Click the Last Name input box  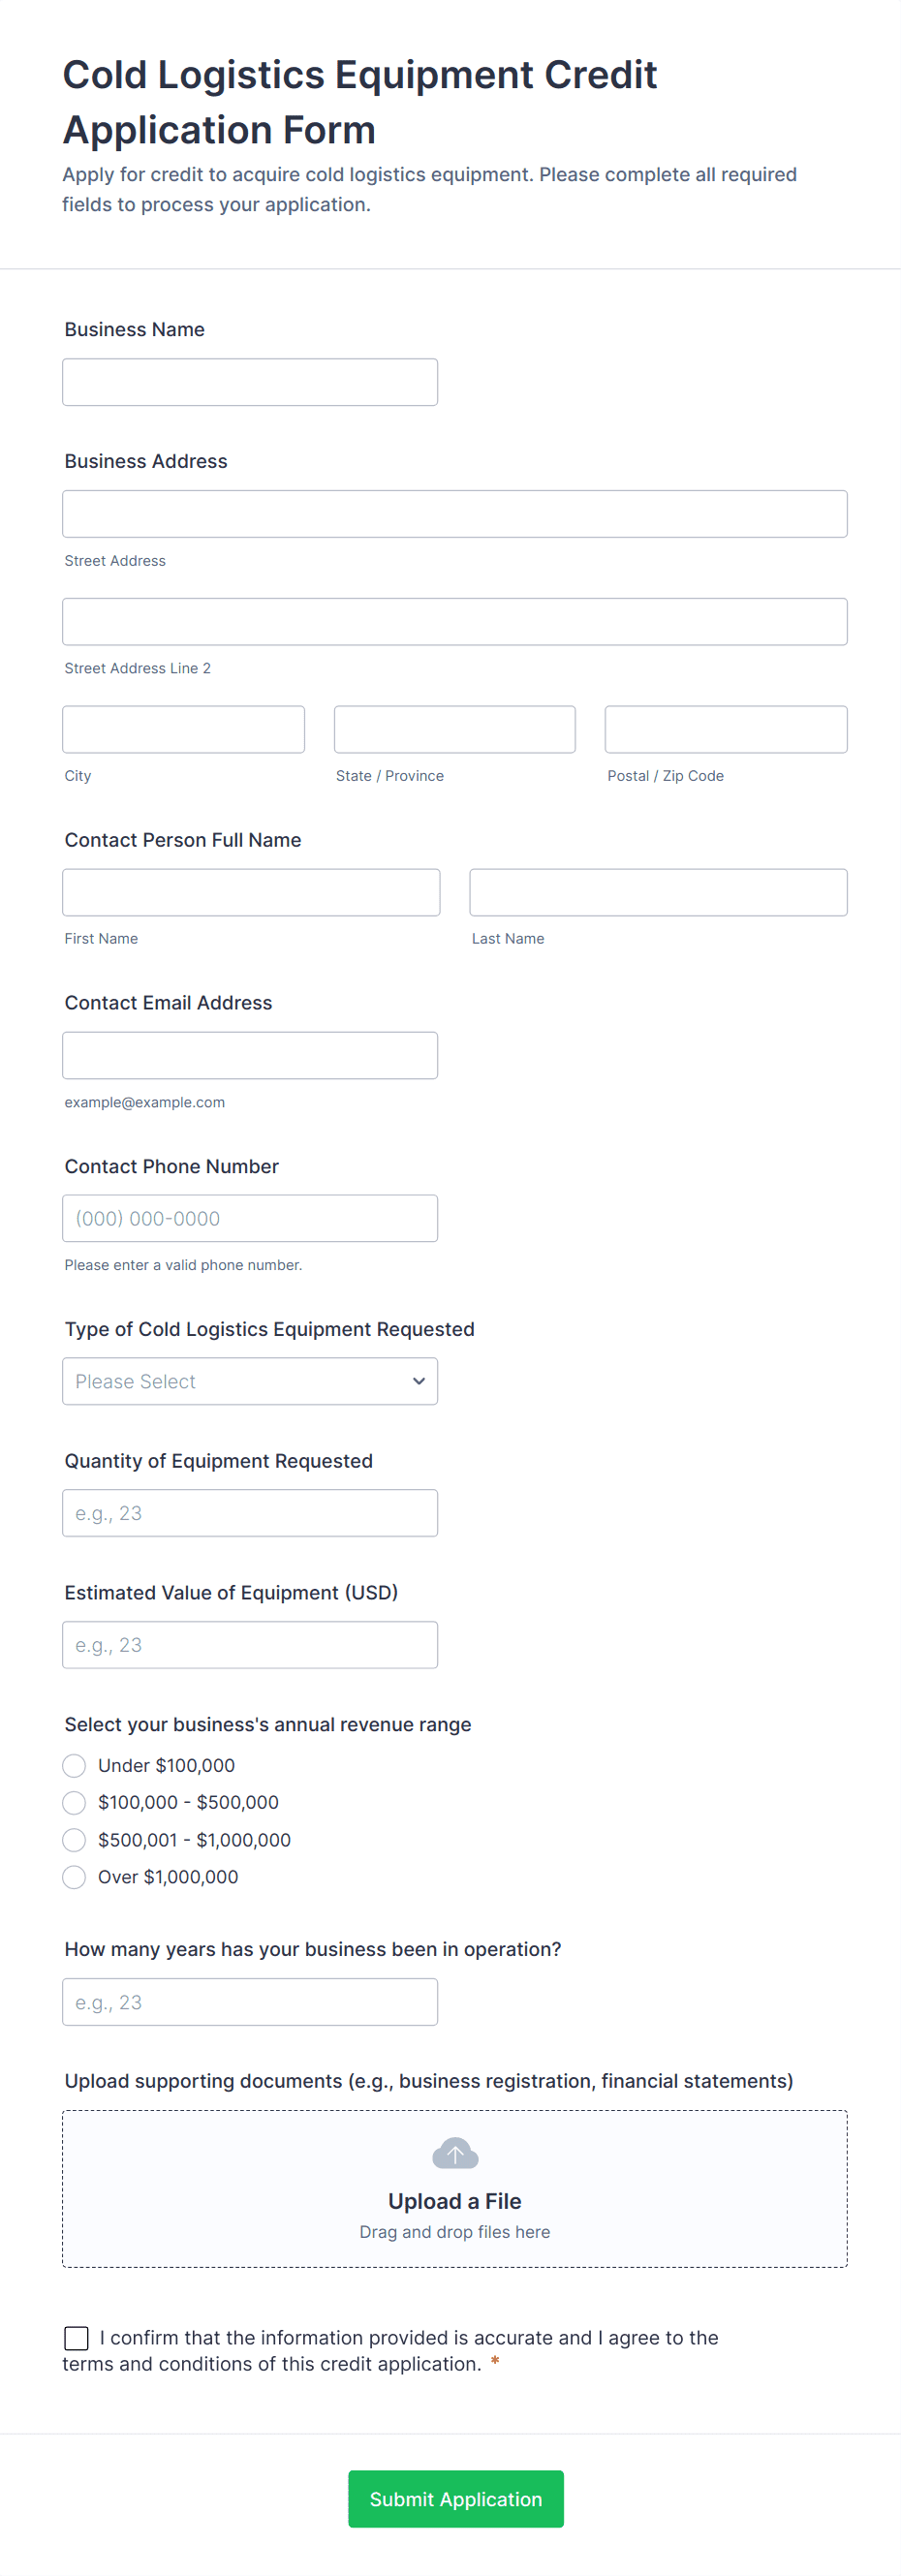point(658,892)
